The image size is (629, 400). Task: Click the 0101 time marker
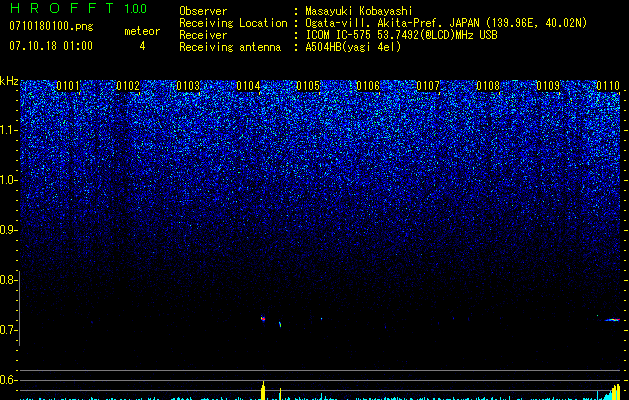(68, 86)
